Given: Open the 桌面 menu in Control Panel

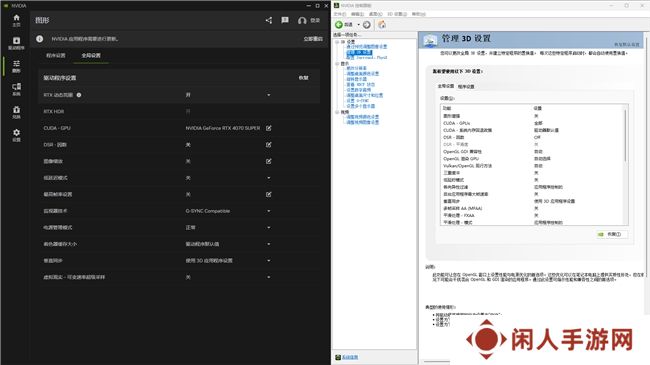Looking at the screenshot, I should [x=376, y=14].
